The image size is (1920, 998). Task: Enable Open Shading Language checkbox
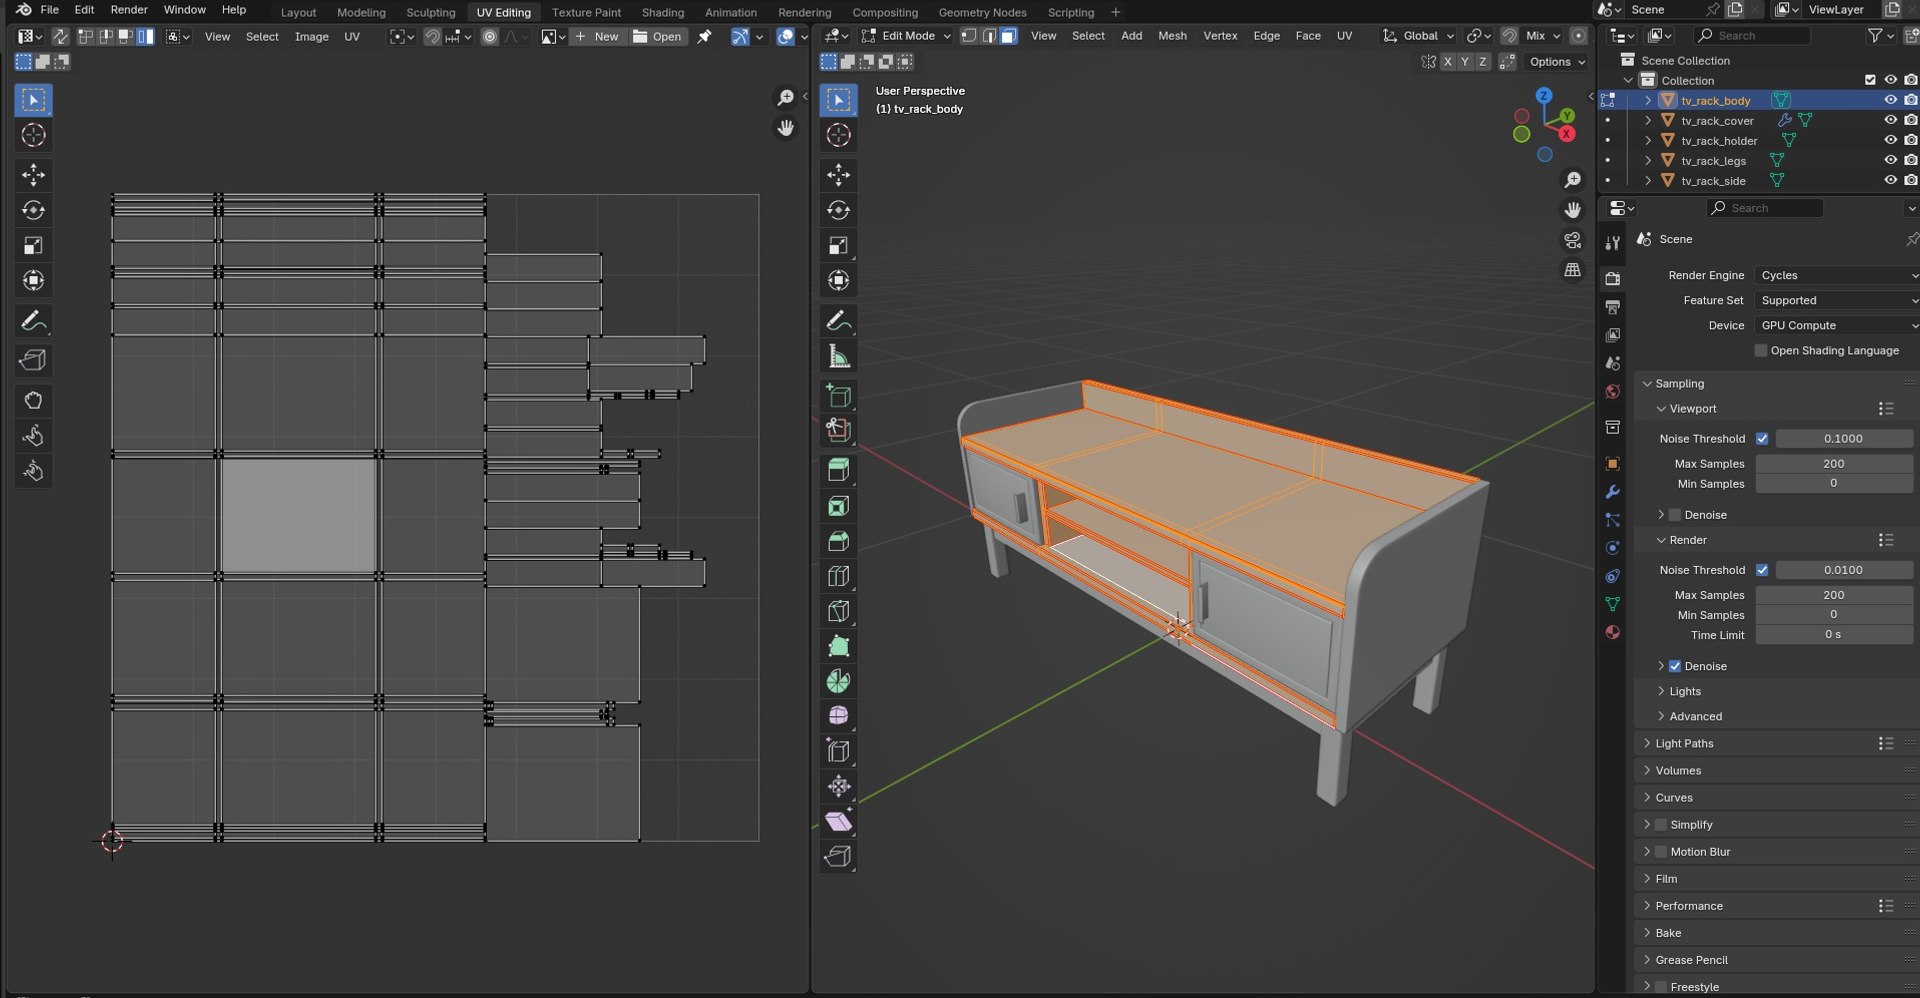[1761, 351]
